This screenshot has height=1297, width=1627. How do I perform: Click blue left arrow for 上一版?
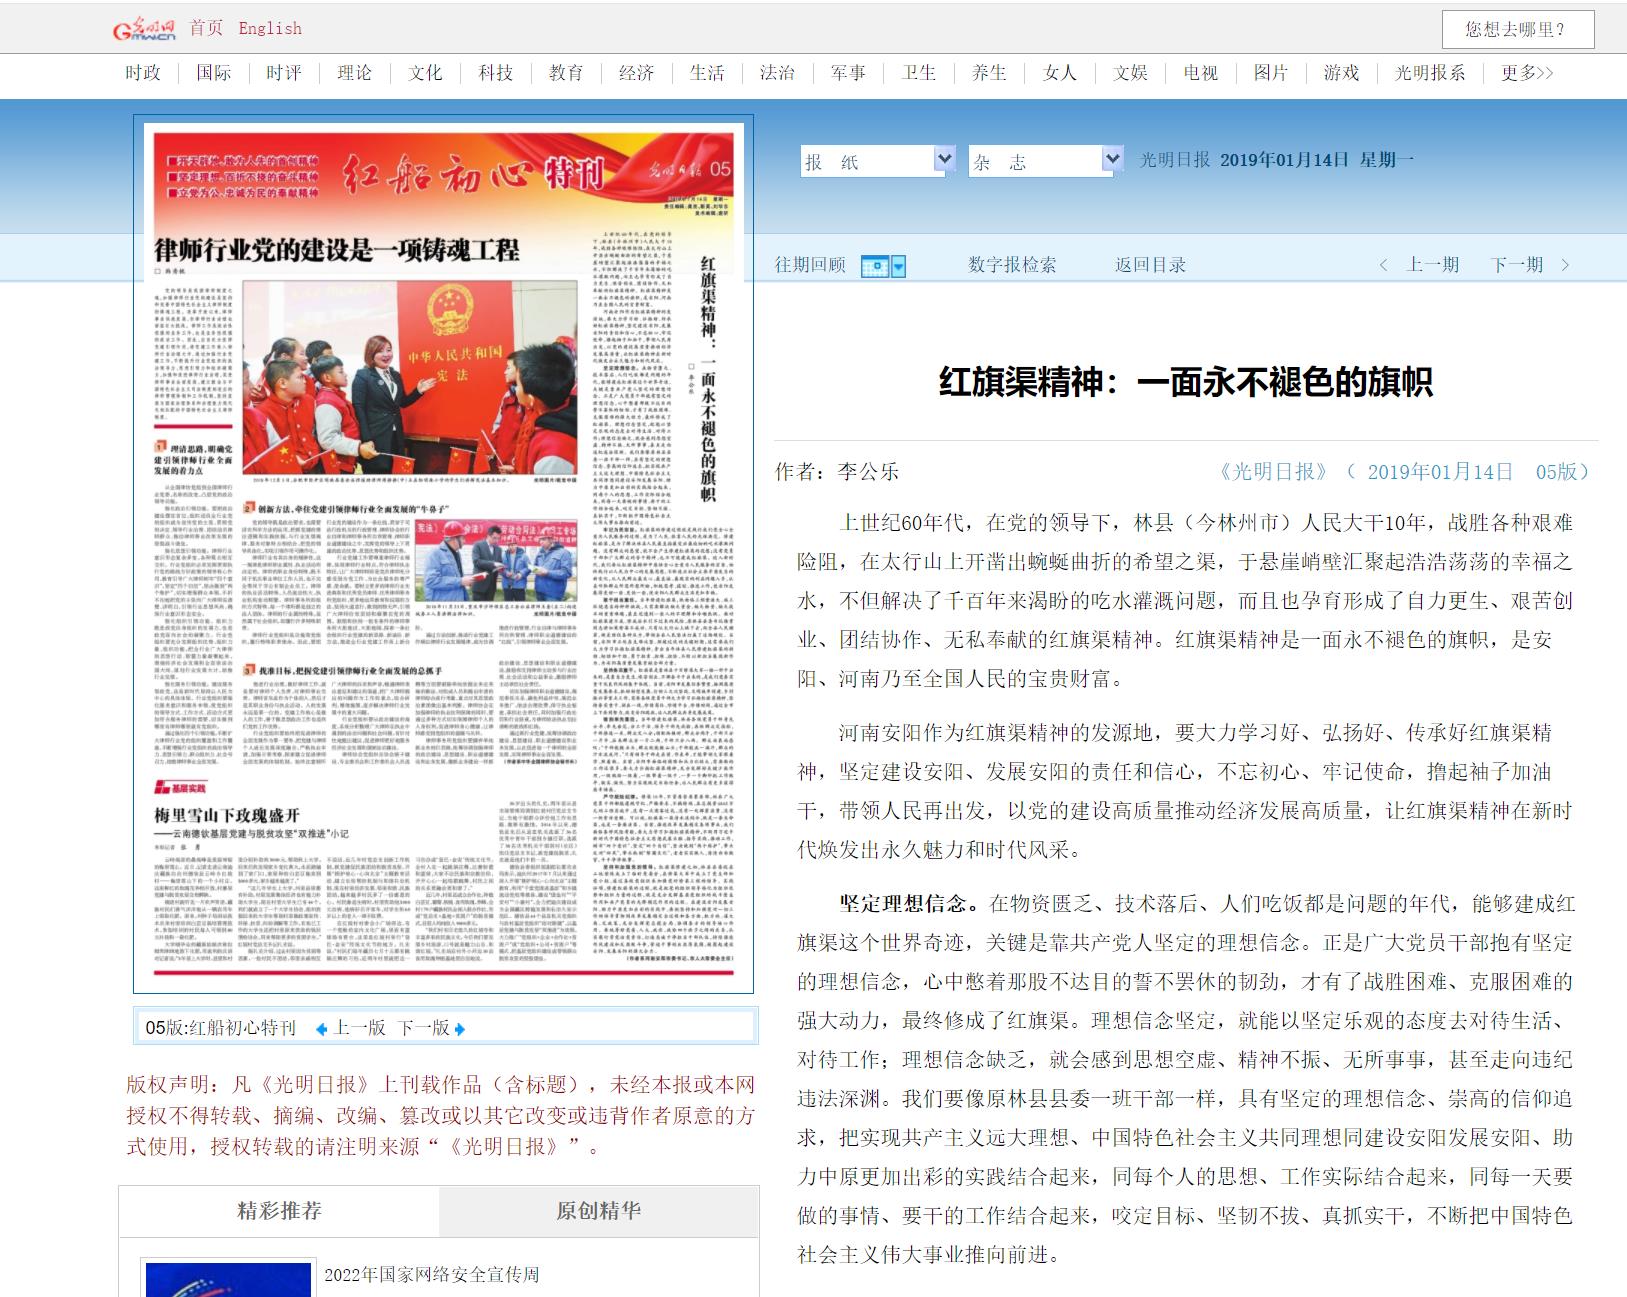[322, 1026]
